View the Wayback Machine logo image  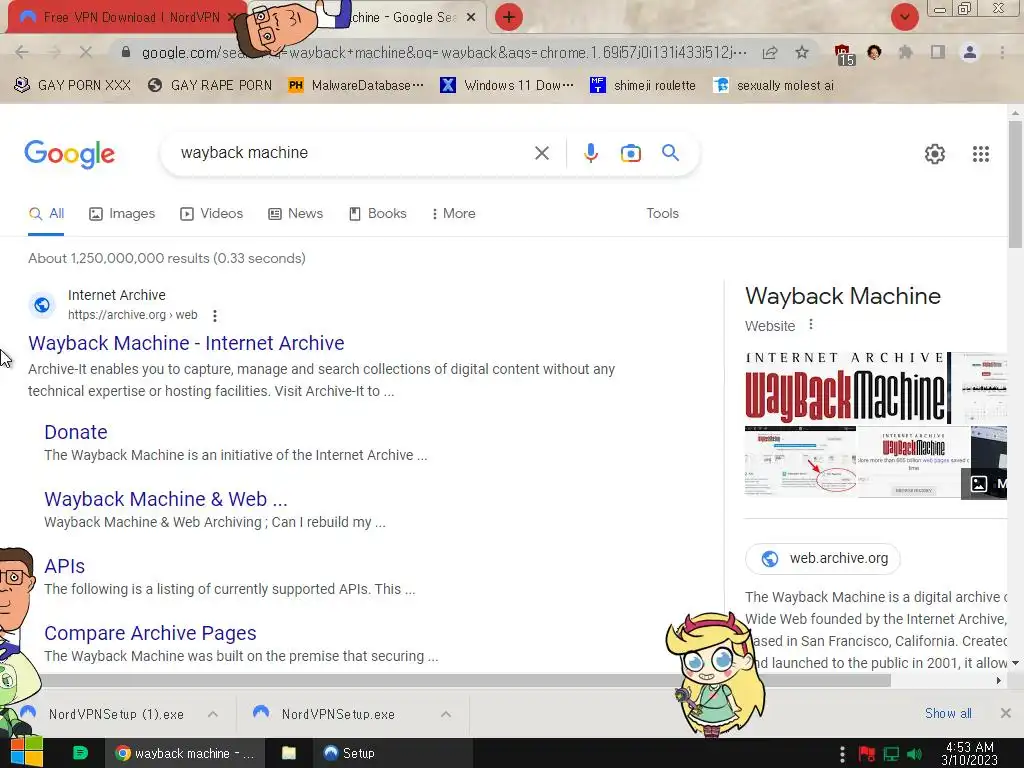click(847, 389)
